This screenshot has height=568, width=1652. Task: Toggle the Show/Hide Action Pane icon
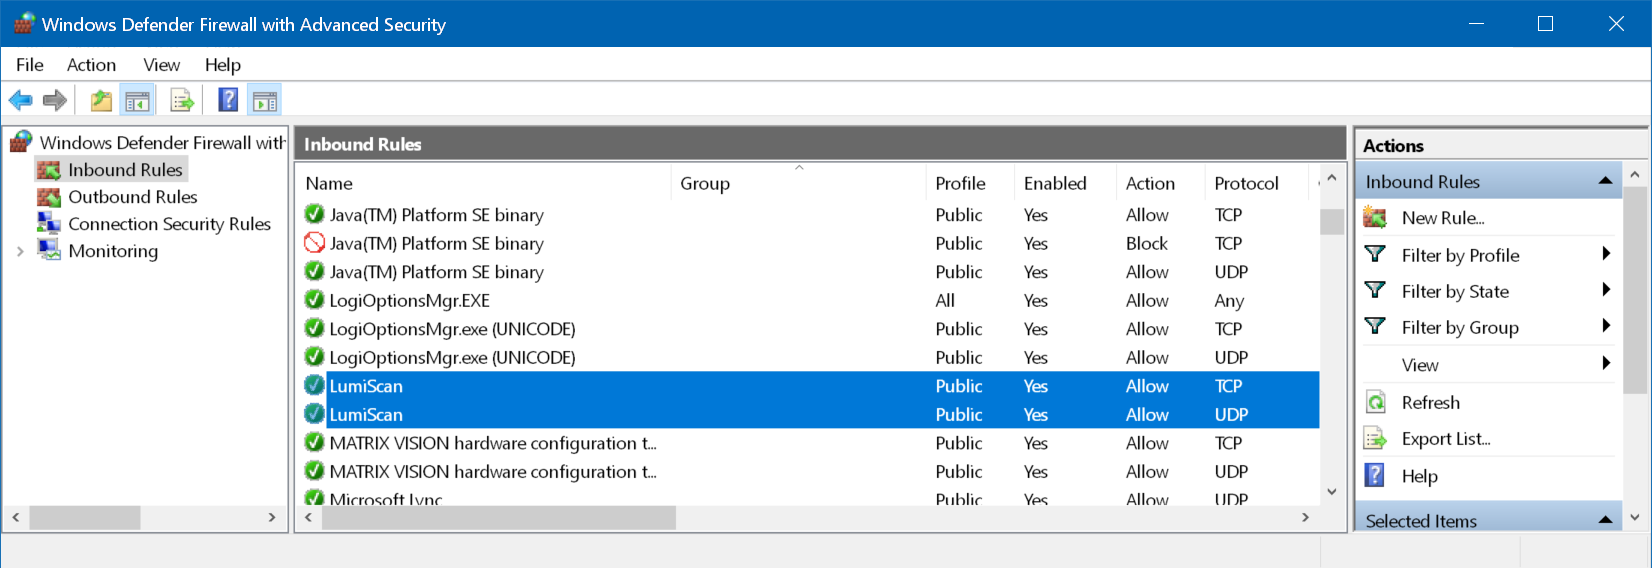265,100
